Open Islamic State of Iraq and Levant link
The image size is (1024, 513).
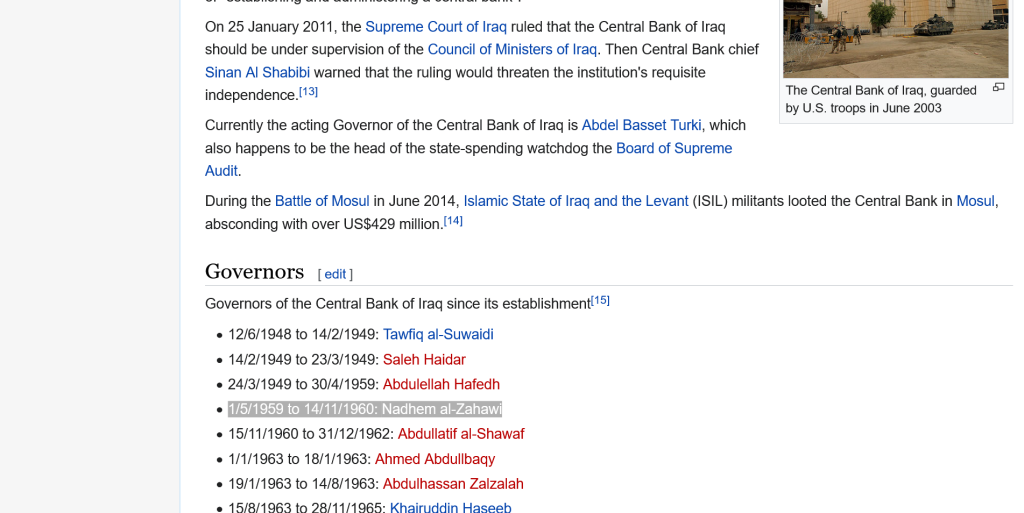coord(576,201)
